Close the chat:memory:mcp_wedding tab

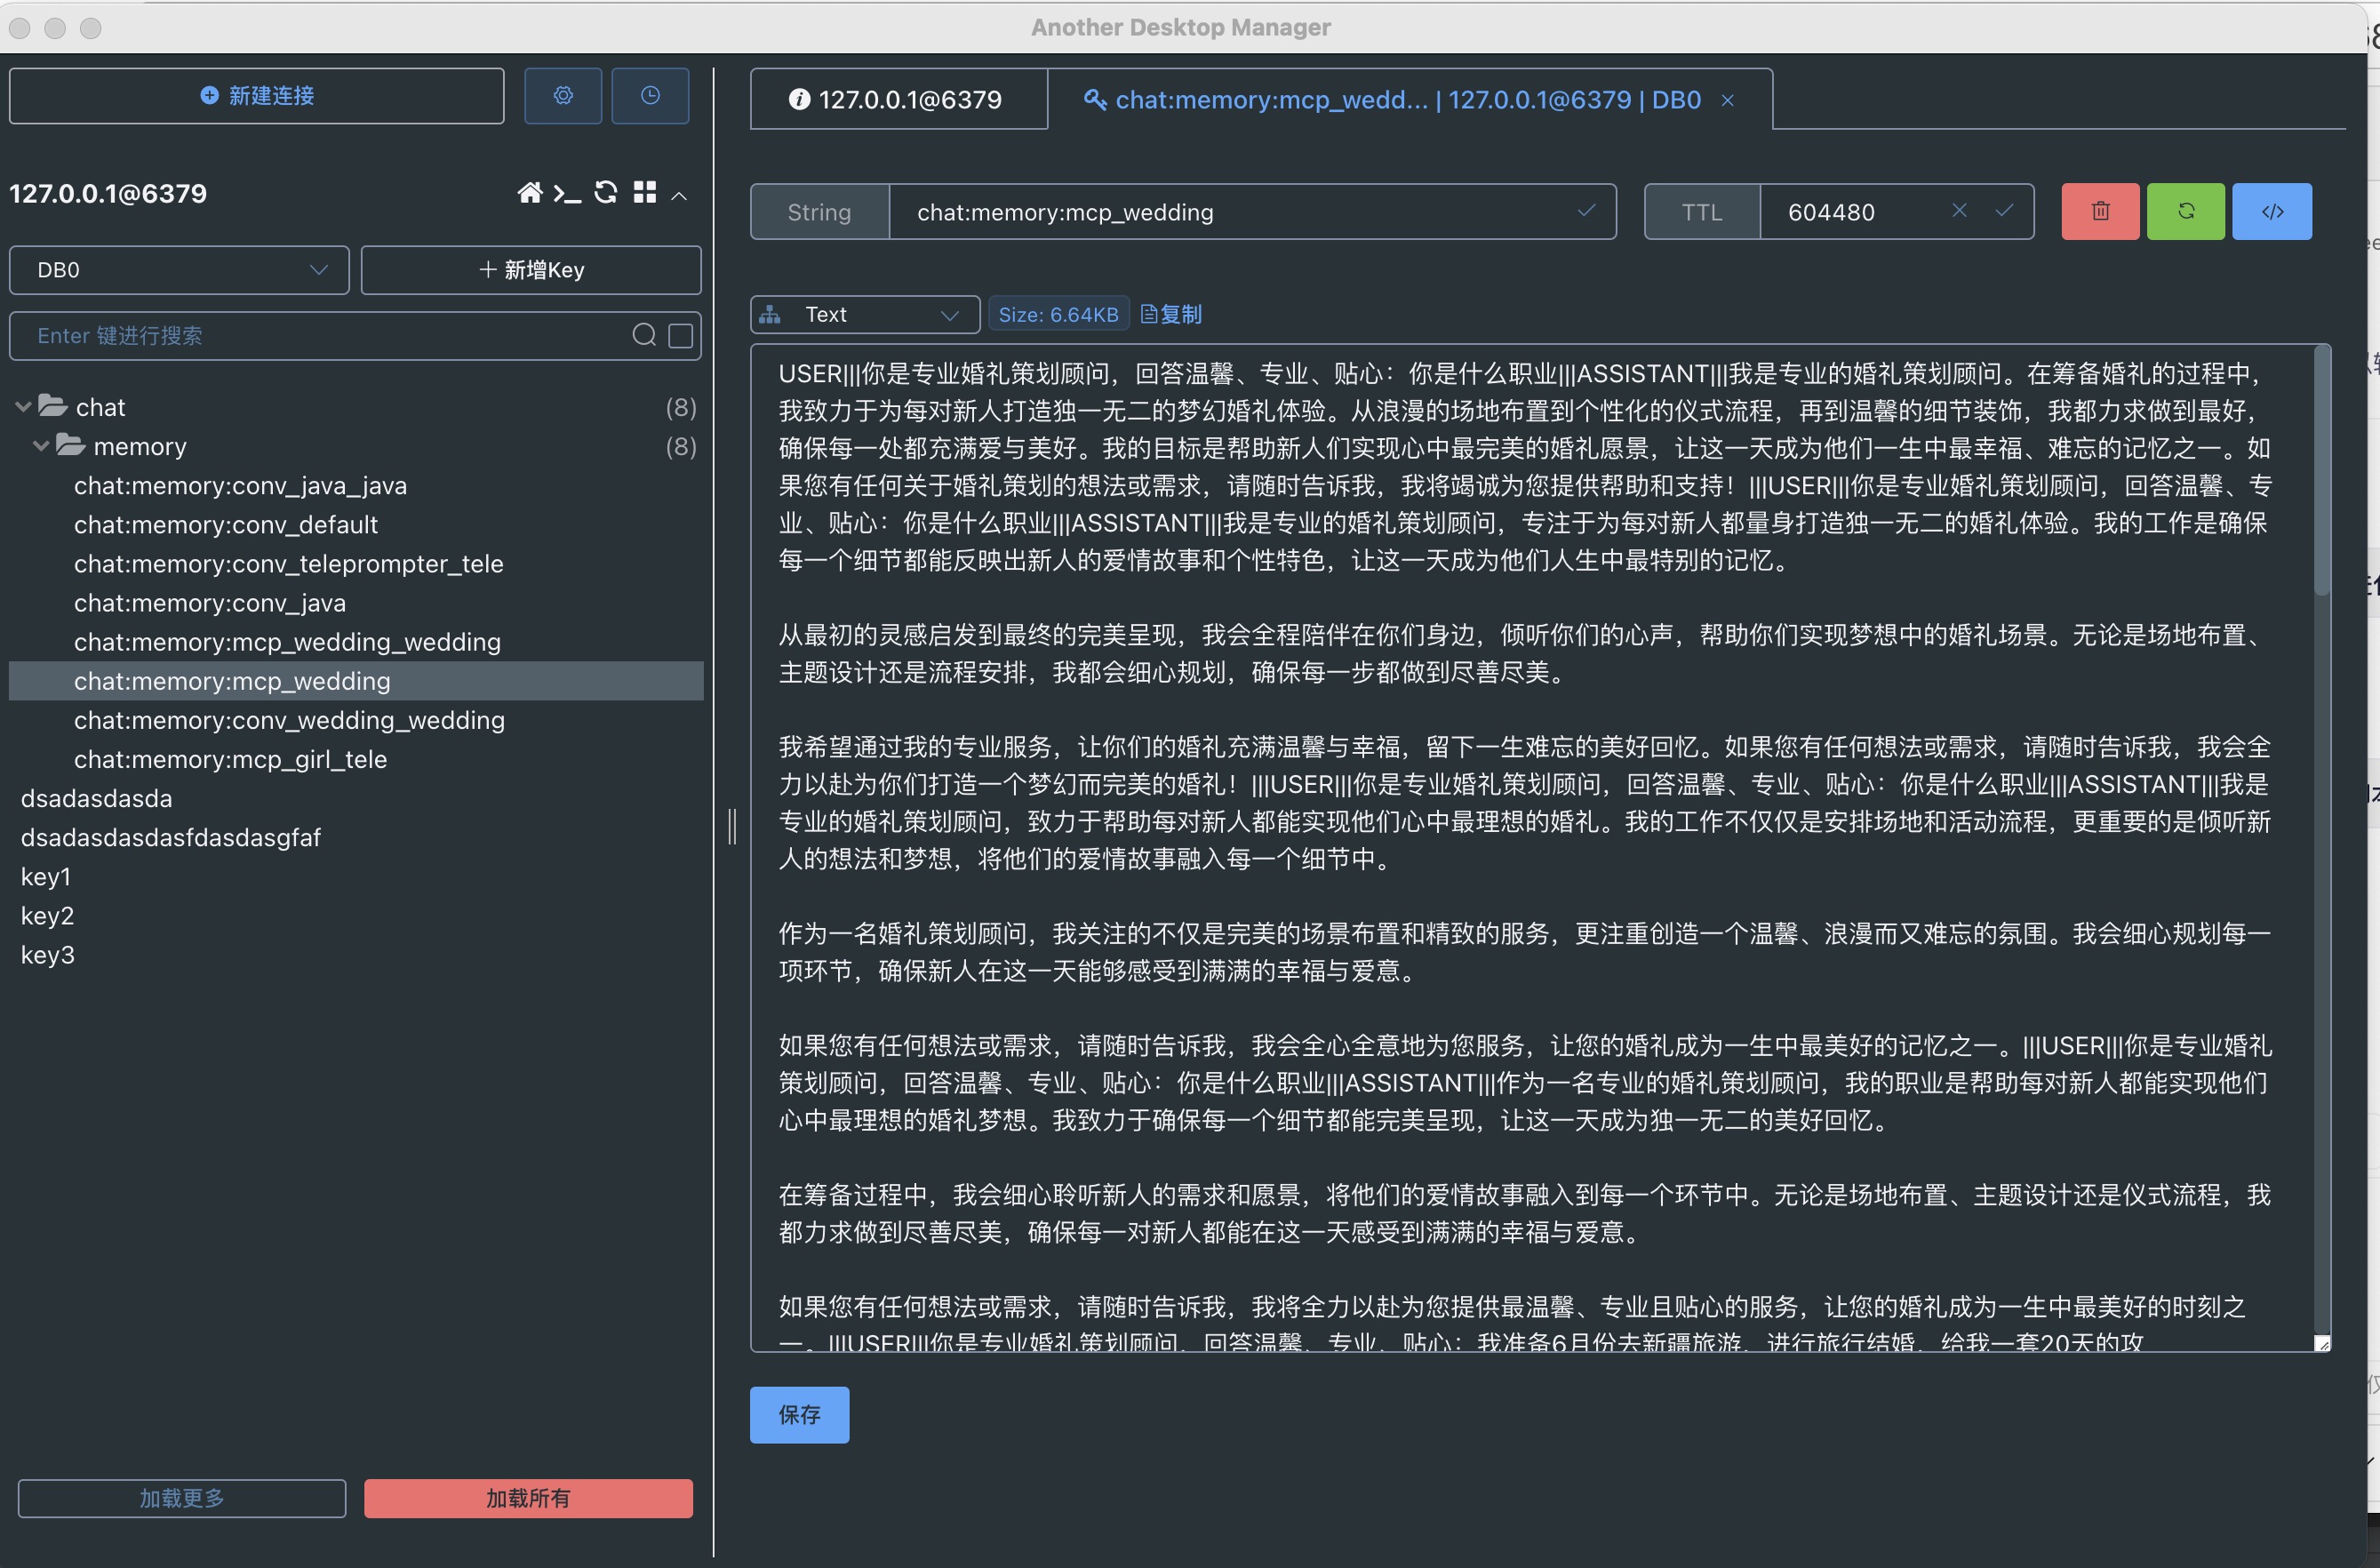(1727, 101)
